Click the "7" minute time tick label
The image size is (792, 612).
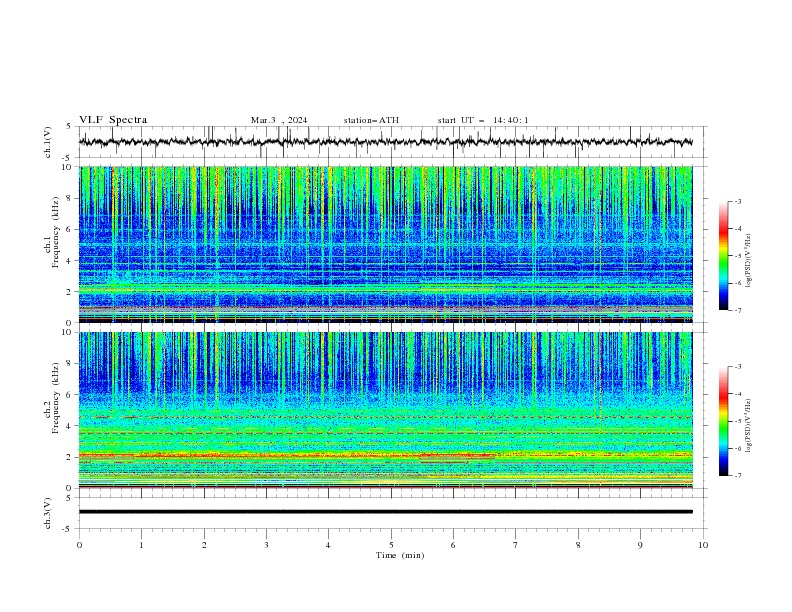click(x=516, y=545)
